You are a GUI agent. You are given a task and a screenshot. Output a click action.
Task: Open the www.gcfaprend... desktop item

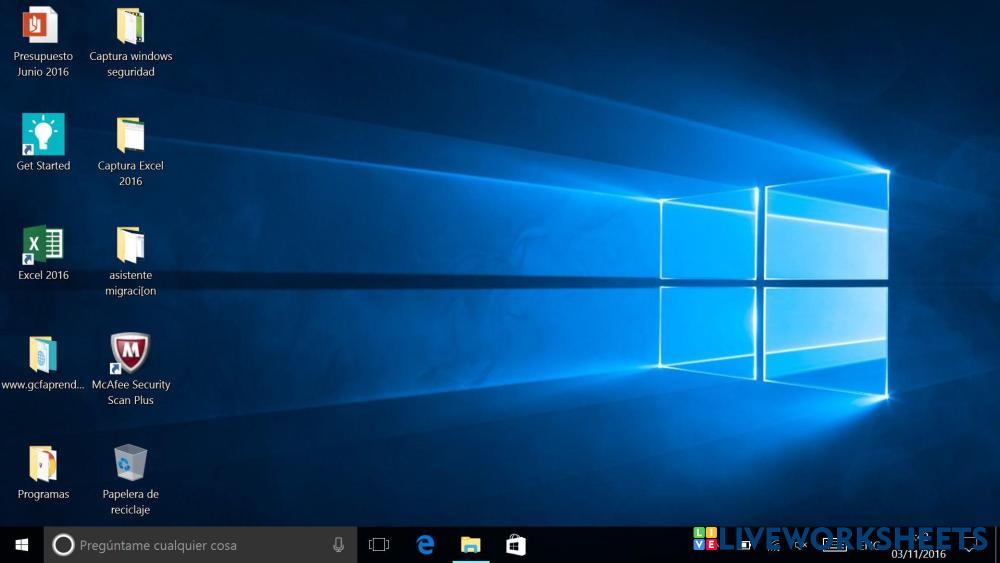point(43,355)
